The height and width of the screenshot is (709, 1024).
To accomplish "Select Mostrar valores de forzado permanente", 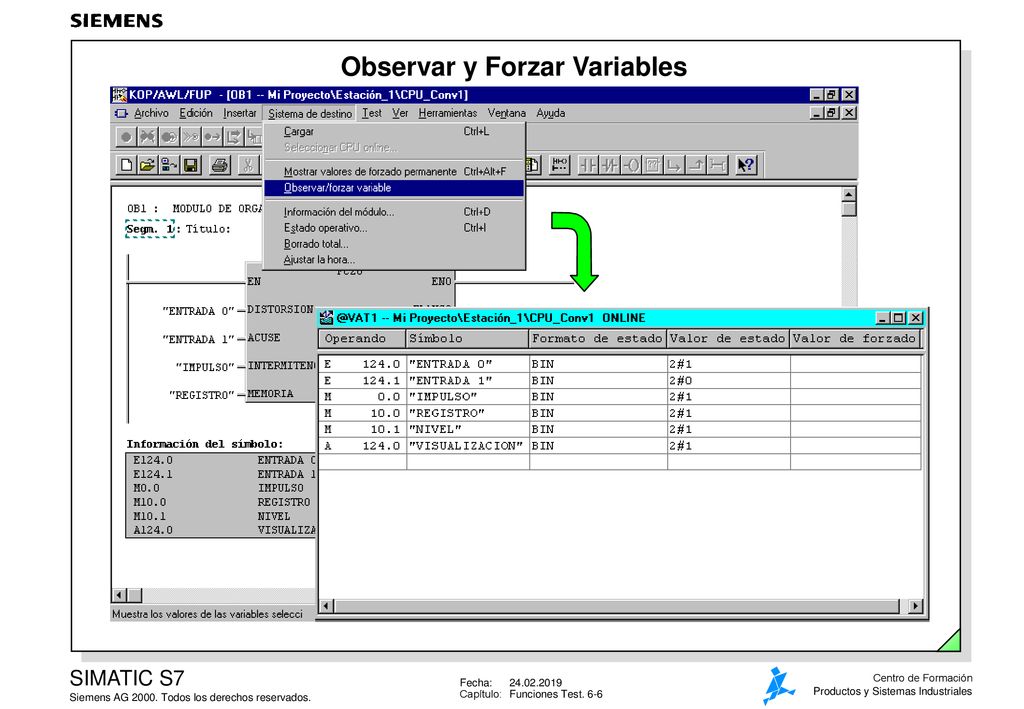I will [394, 172].
